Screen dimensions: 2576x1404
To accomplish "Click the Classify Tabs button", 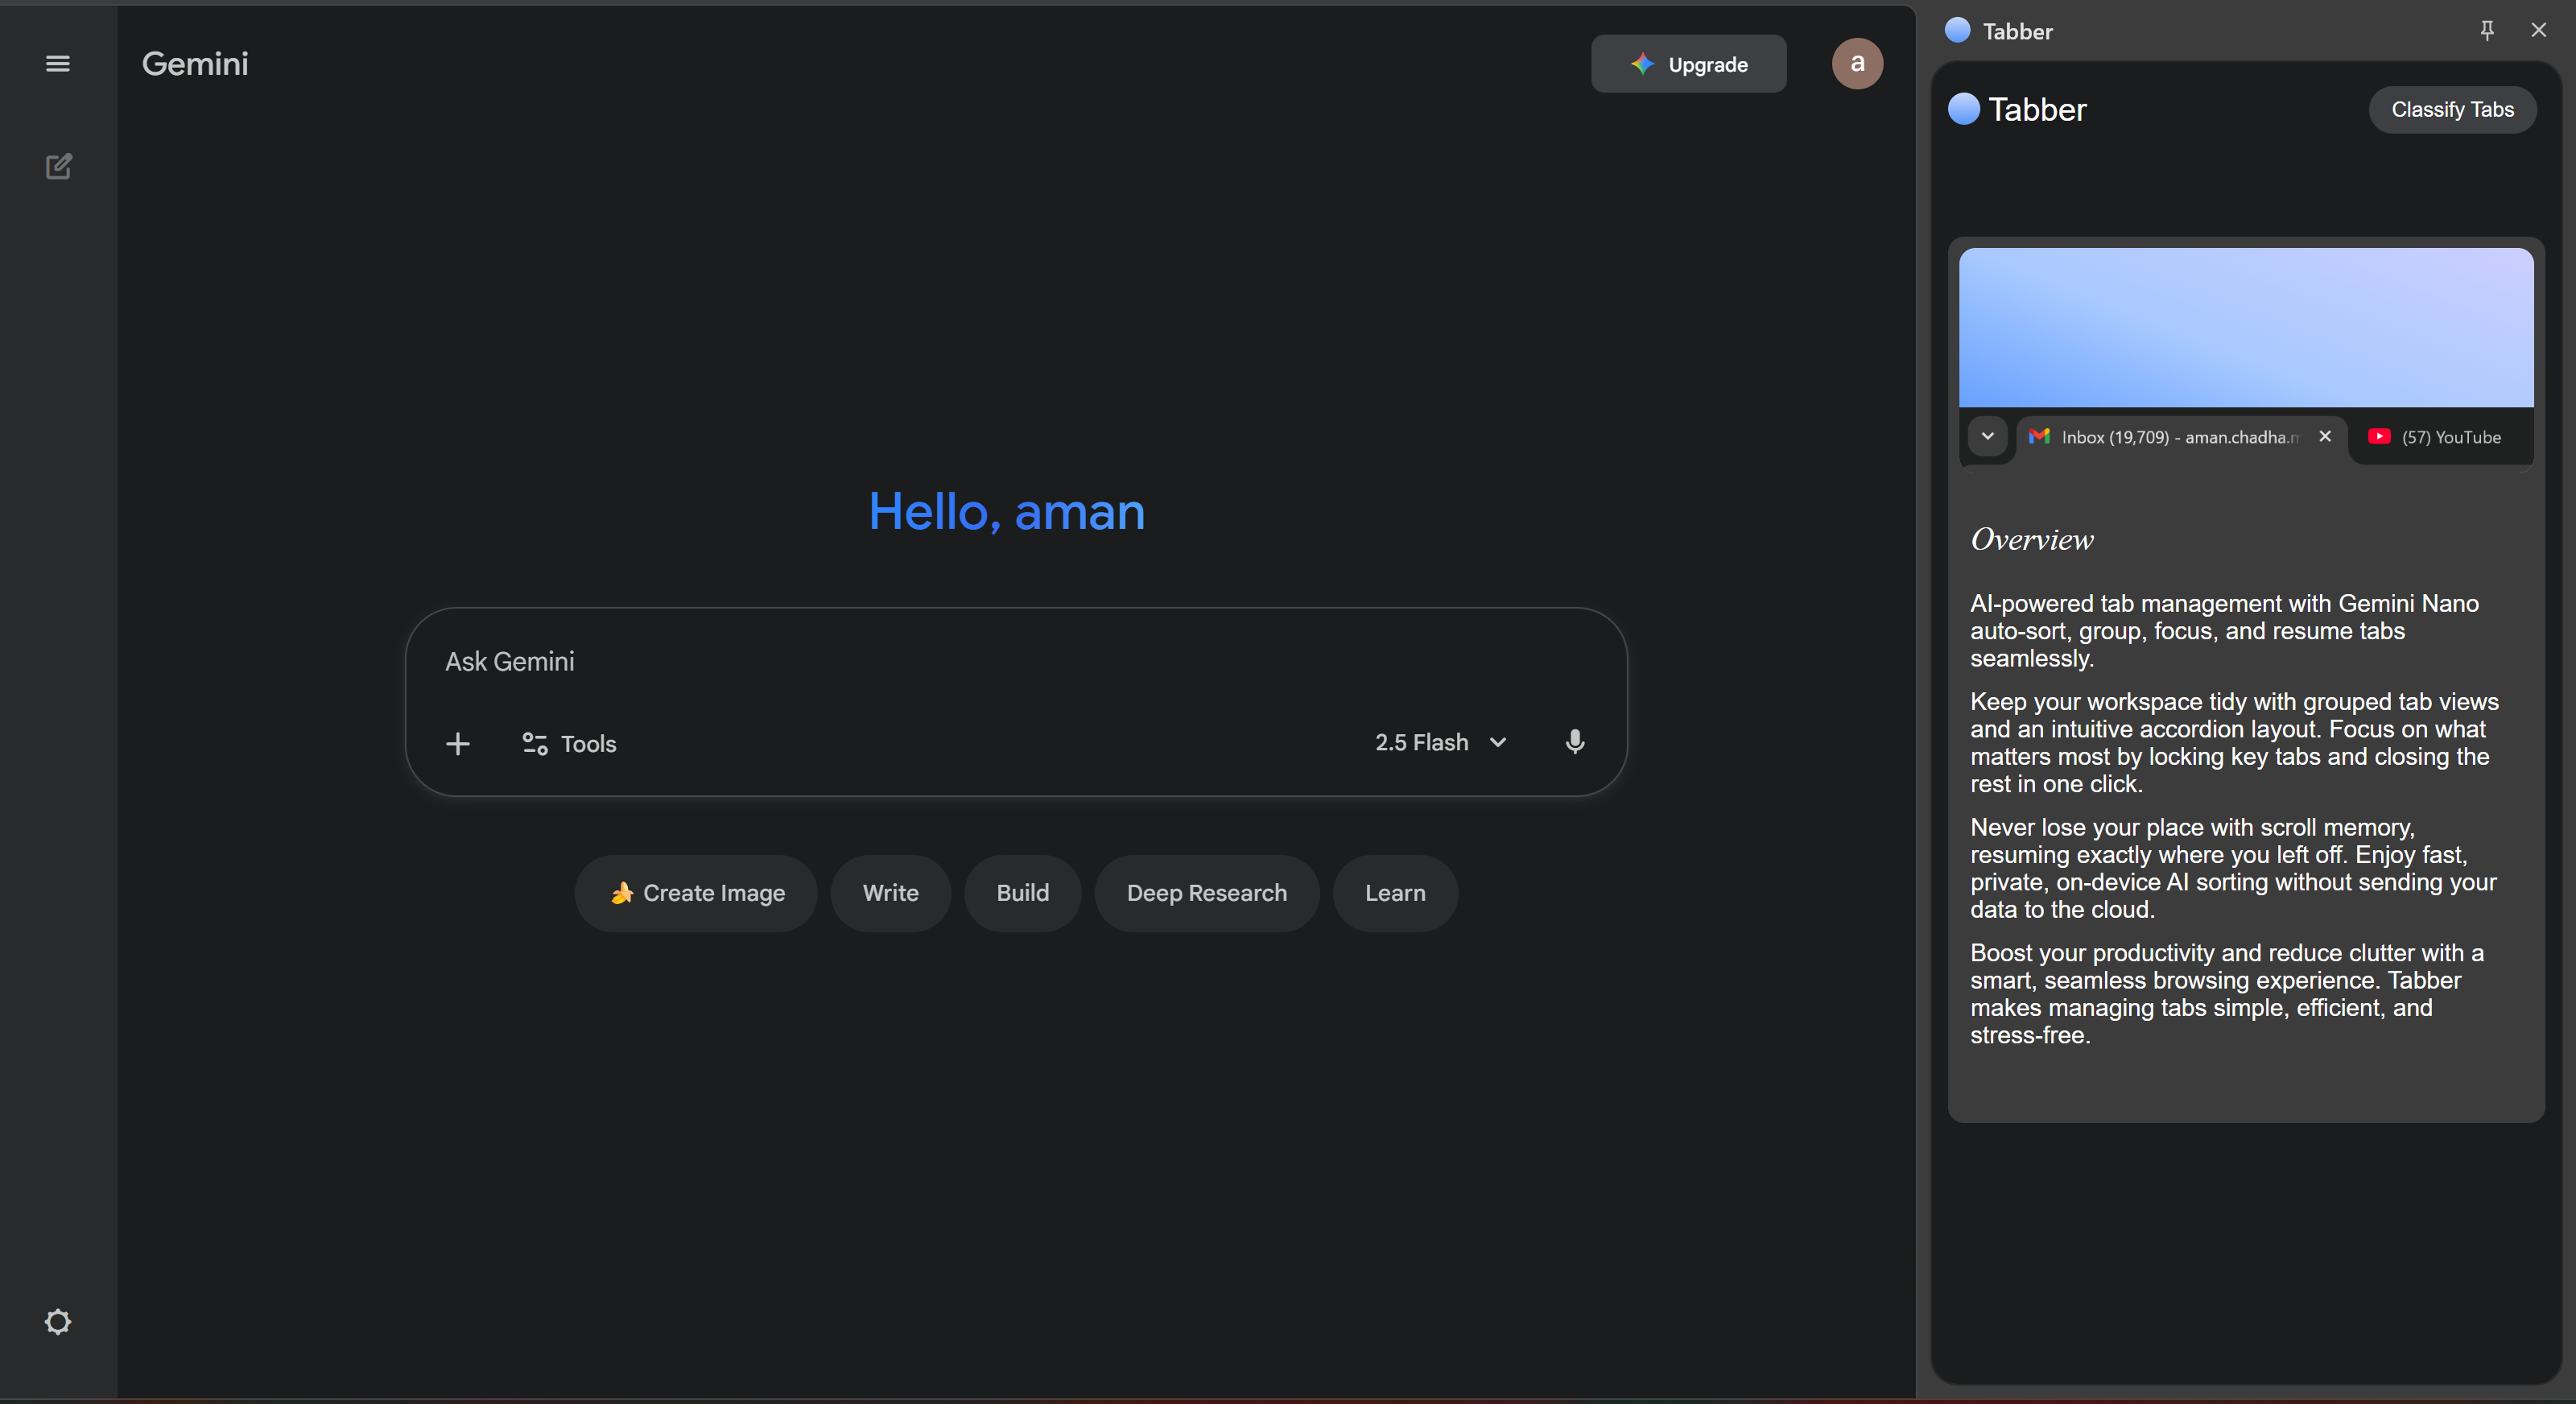I will pyautogui.click(x=2451, y=110).
